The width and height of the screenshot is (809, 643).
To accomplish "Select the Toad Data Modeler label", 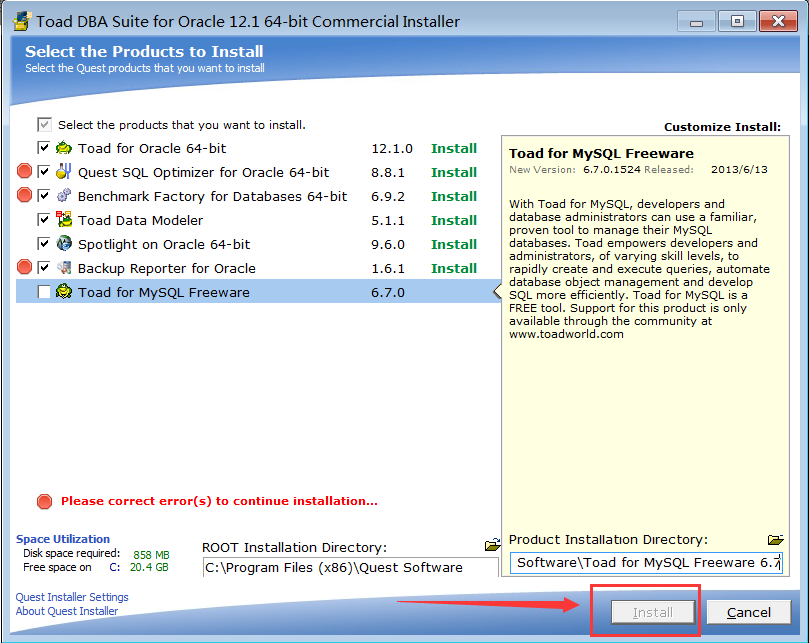I will coord(140,220).
